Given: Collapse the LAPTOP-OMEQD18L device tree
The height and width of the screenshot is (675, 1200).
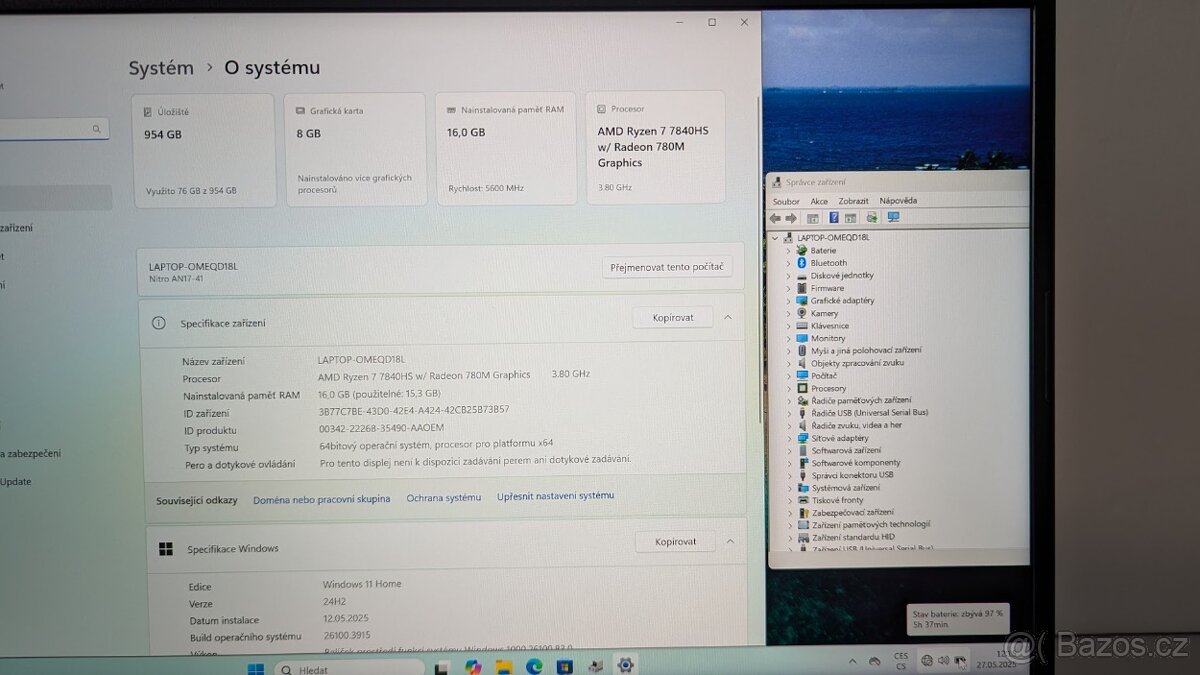Looking at the screenshot, I should [774, 237].
